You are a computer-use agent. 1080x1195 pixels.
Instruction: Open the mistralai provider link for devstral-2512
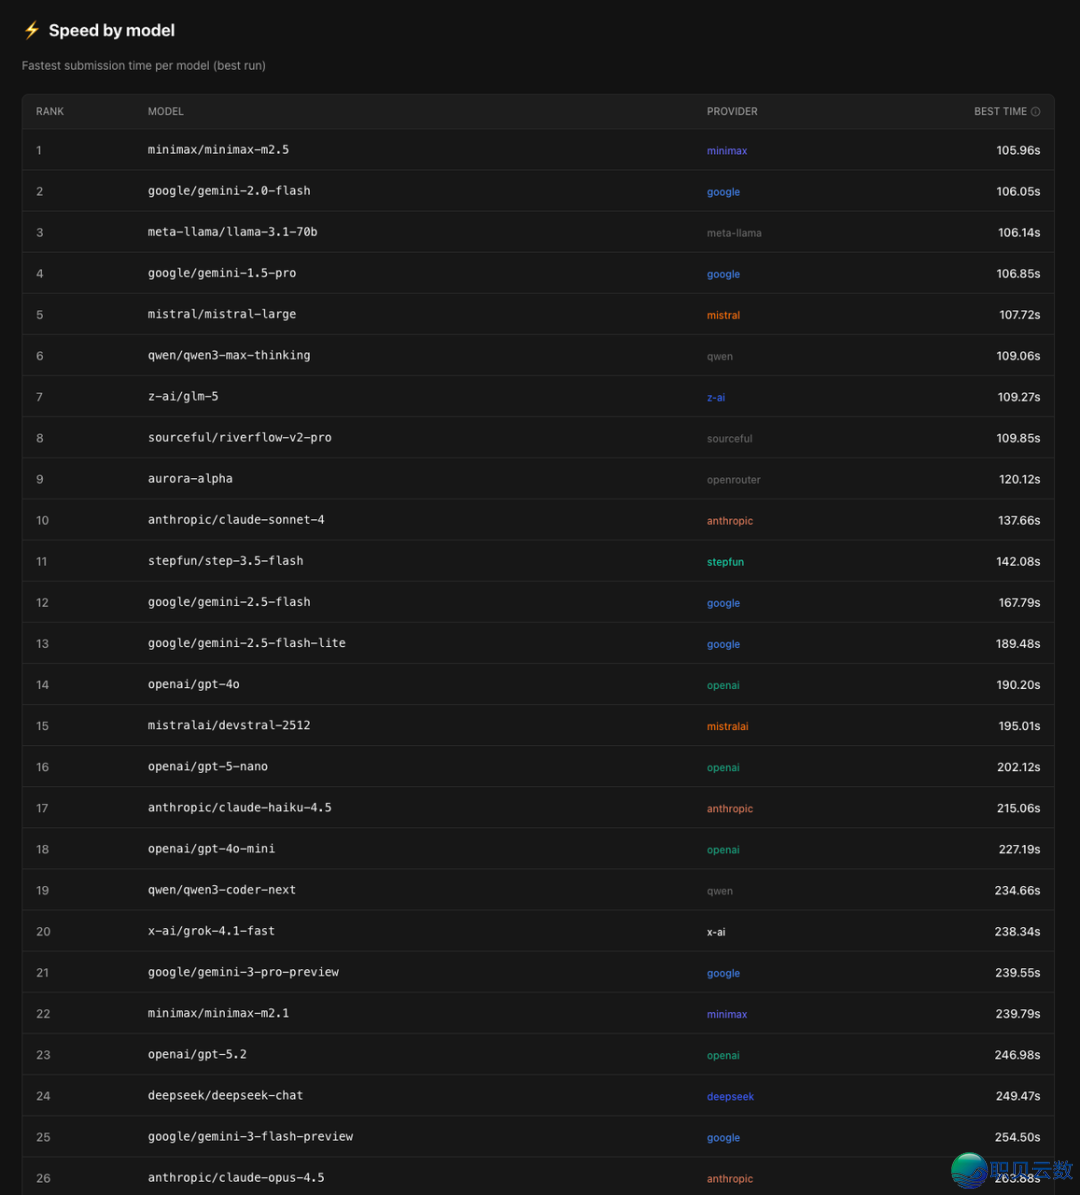point(727,726)
